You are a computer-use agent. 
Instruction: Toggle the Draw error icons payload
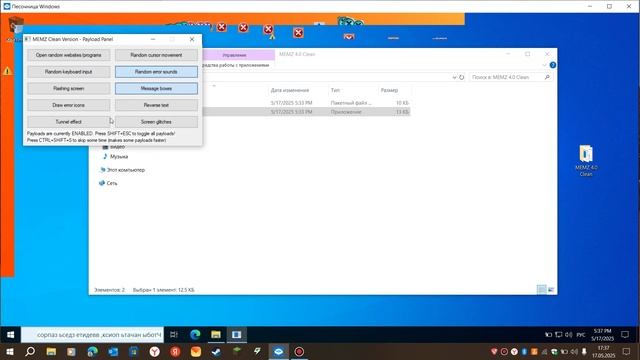pyautogui.click(x=69, y=105)
